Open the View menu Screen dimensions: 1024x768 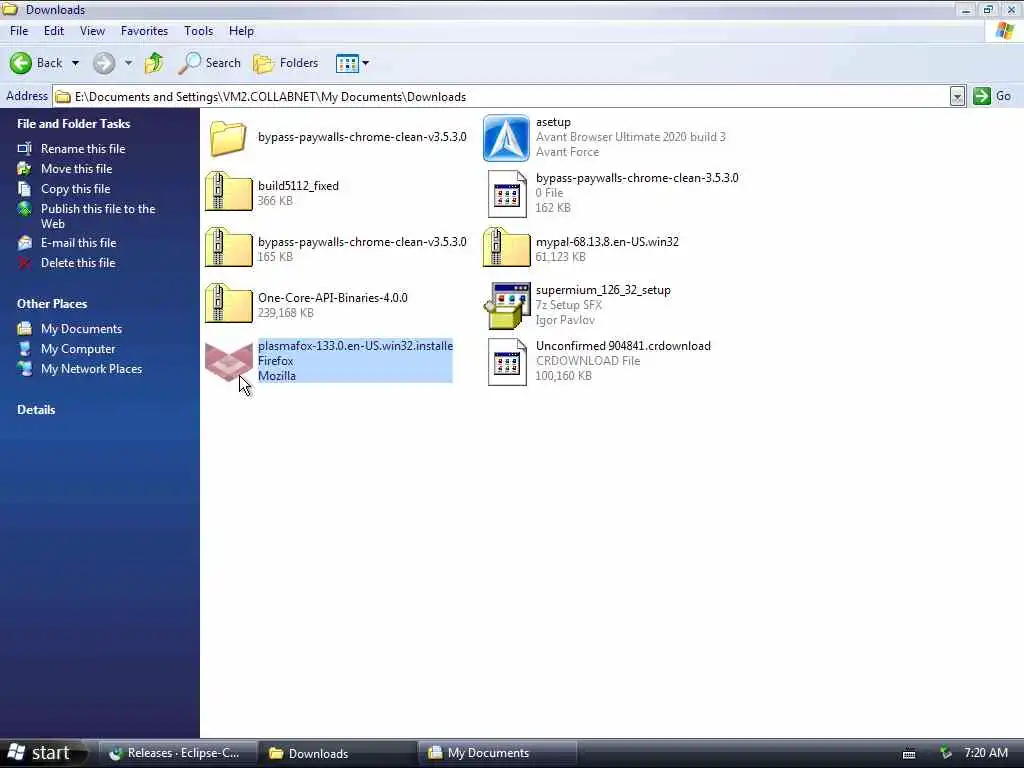tap(92, 31)
